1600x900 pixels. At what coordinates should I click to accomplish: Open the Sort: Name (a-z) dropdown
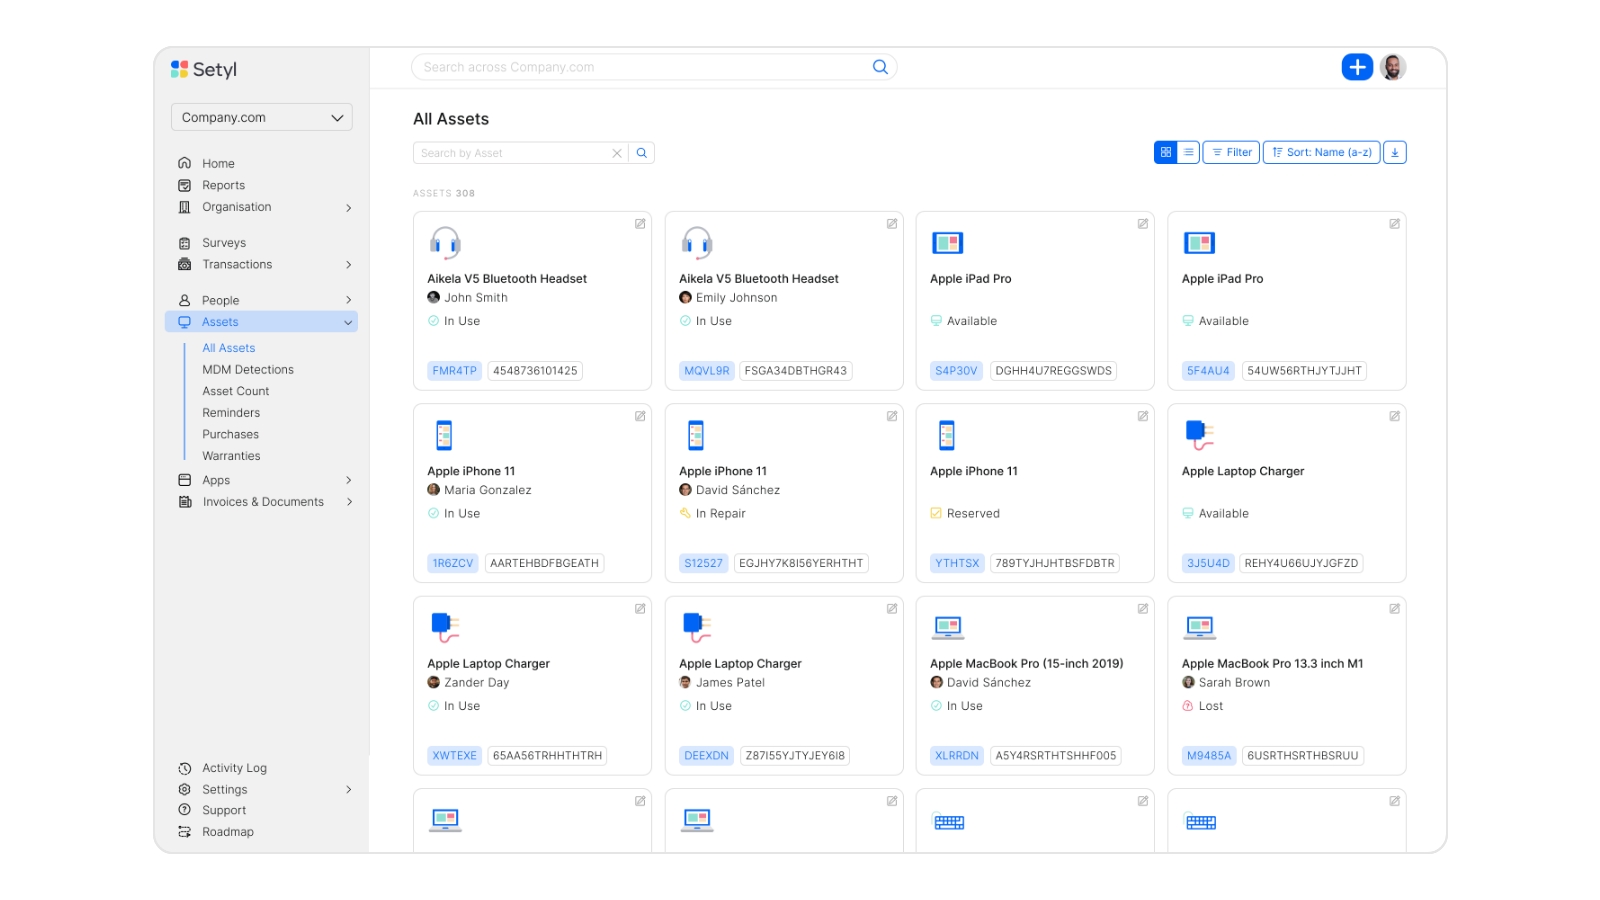[x=1321, y=152]
